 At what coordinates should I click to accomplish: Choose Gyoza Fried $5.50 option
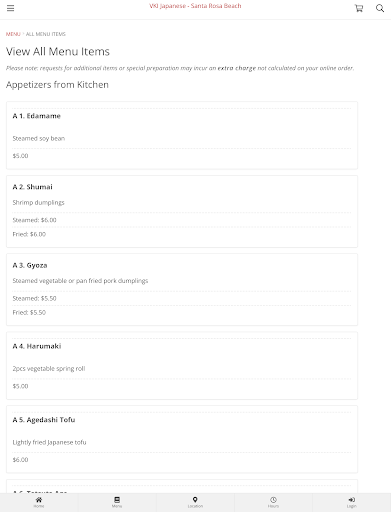pos(29,313)
